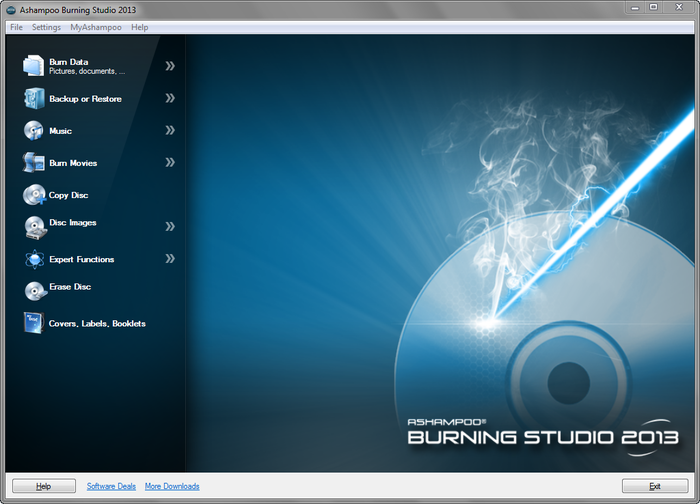The width and height of the screenshot is (700, 504).
Task: Select the Backup or Restore label
Action: pos(85,99)
